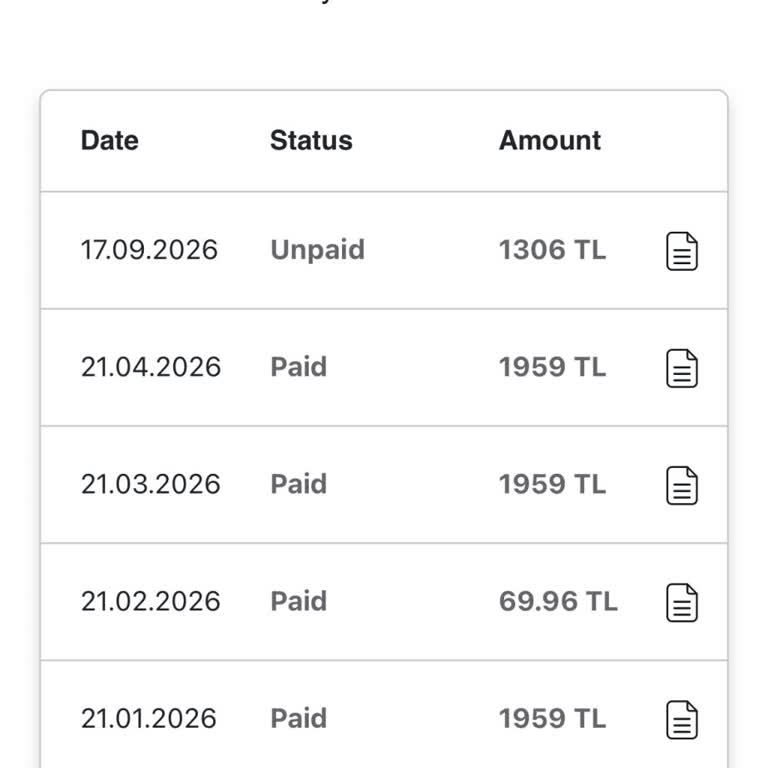Open invoice document for 21.04.2026
768x768 pixels.
point(682,368)
